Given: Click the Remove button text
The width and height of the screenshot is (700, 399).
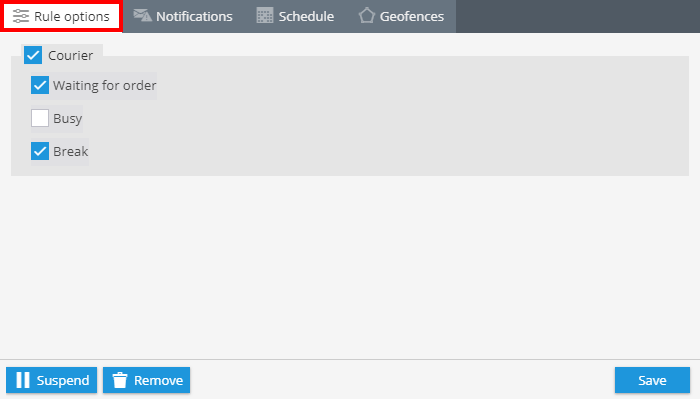Looking at the screenshot, I should click(x=158, y=380).
